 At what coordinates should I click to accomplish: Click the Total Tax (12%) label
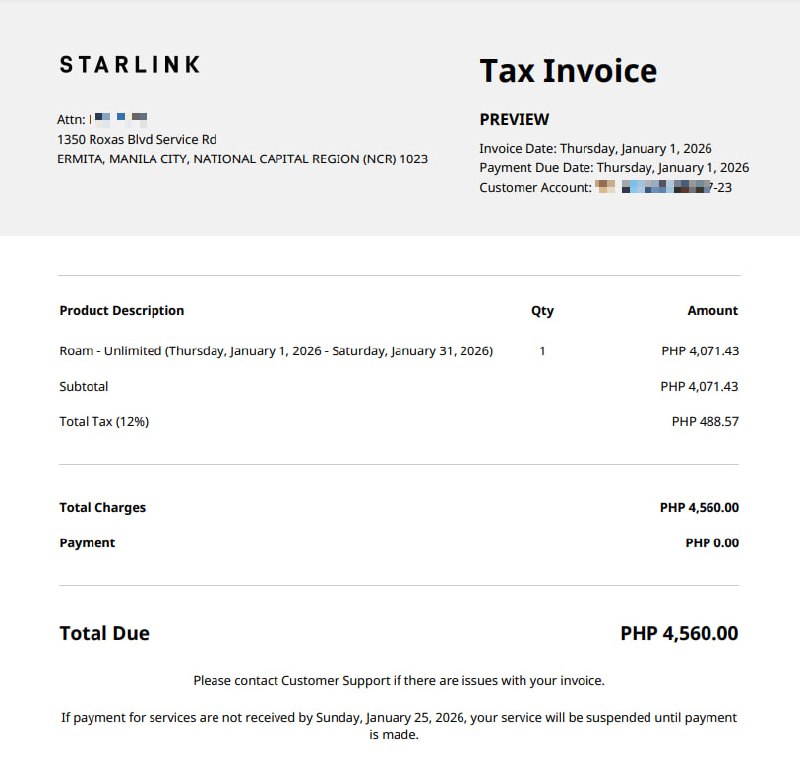104,421
